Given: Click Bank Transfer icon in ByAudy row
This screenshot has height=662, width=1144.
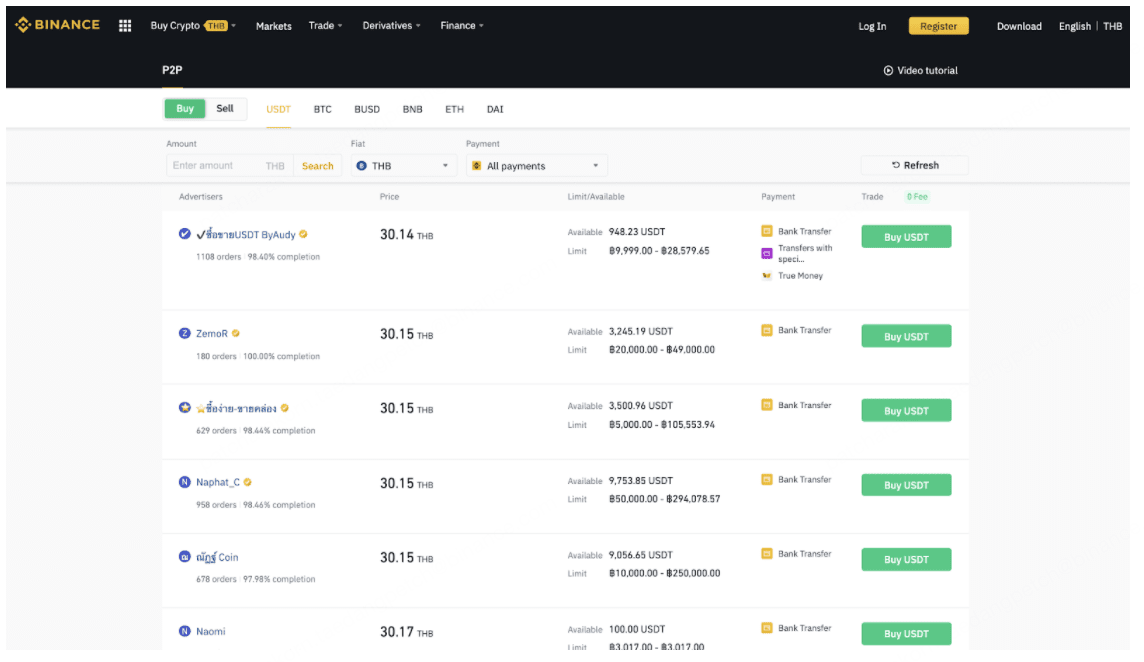Looking at the screenshot, I should 767,231.
